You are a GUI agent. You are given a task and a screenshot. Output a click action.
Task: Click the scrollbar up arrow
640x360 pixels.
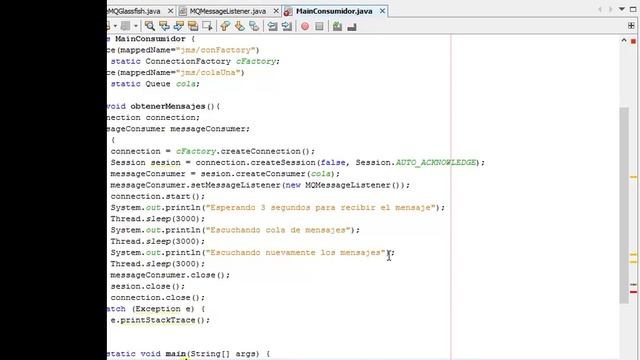tap(624, 40)
